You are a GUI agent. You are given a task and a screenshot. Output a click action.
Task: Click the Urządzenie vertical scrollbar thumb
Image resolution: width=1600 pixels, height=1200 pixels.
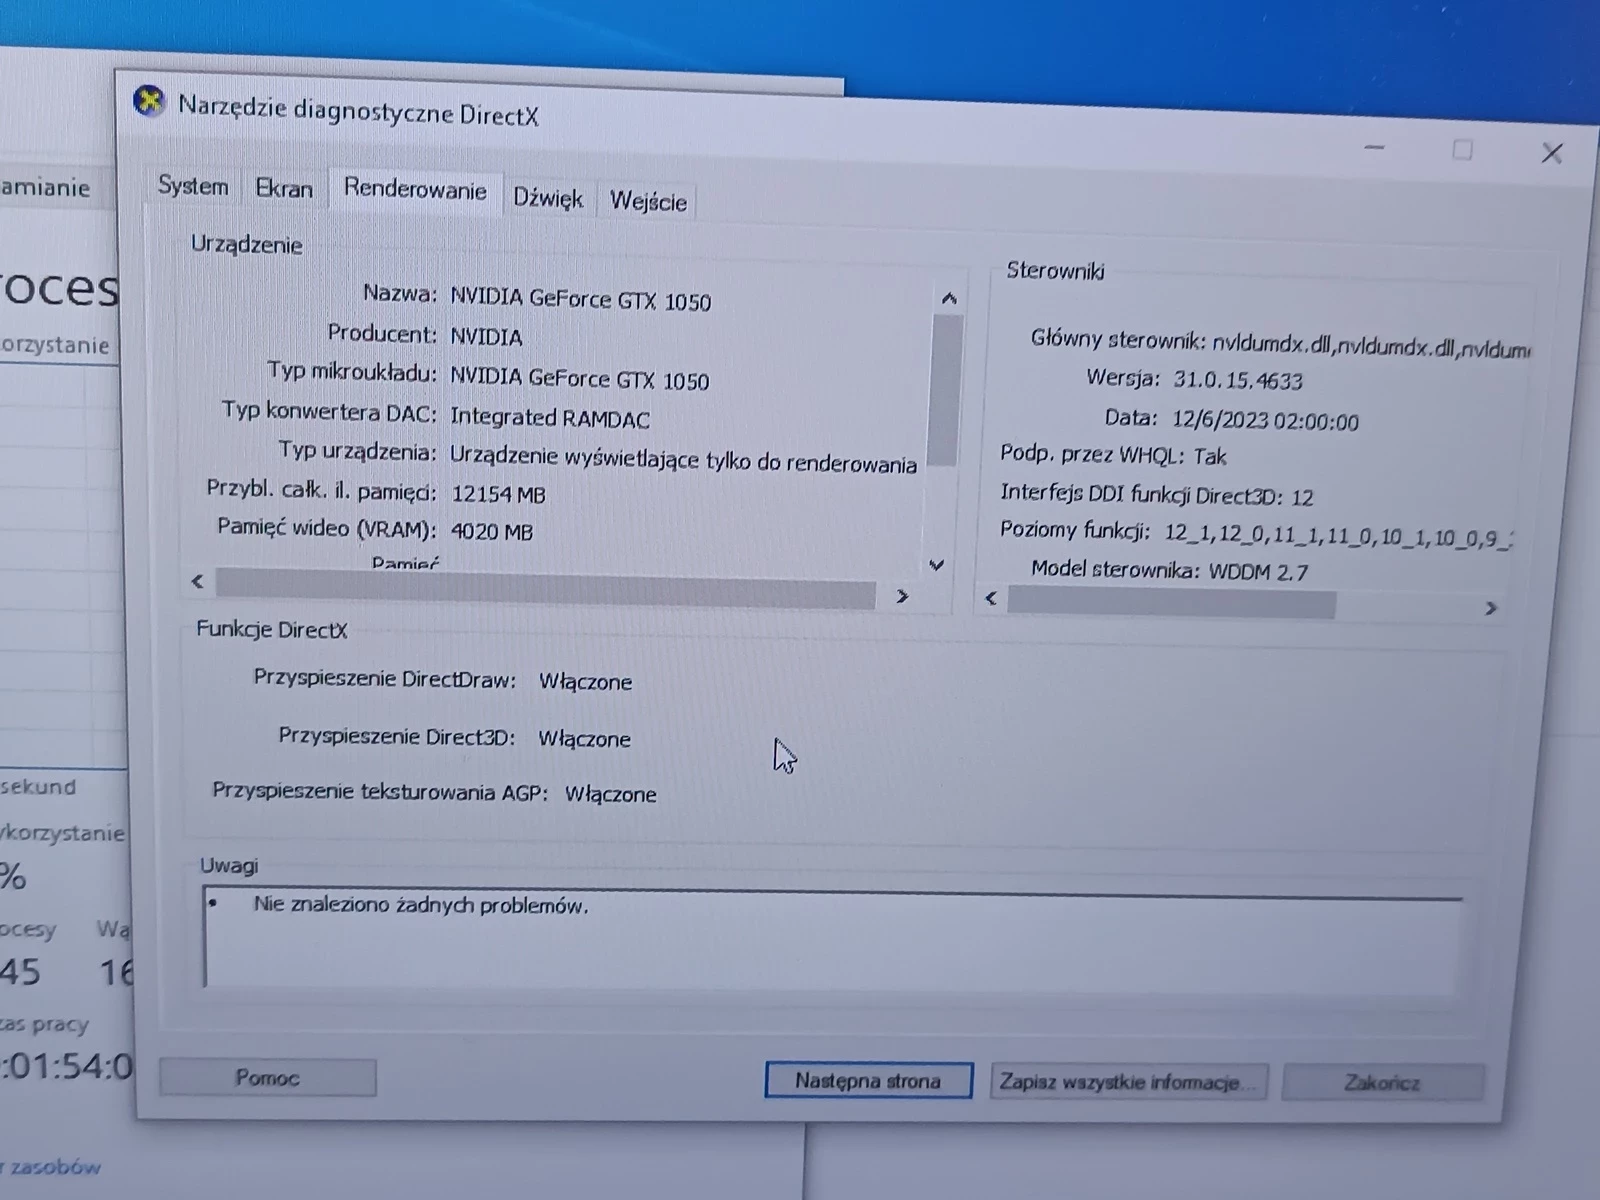(x=944, y=390)
